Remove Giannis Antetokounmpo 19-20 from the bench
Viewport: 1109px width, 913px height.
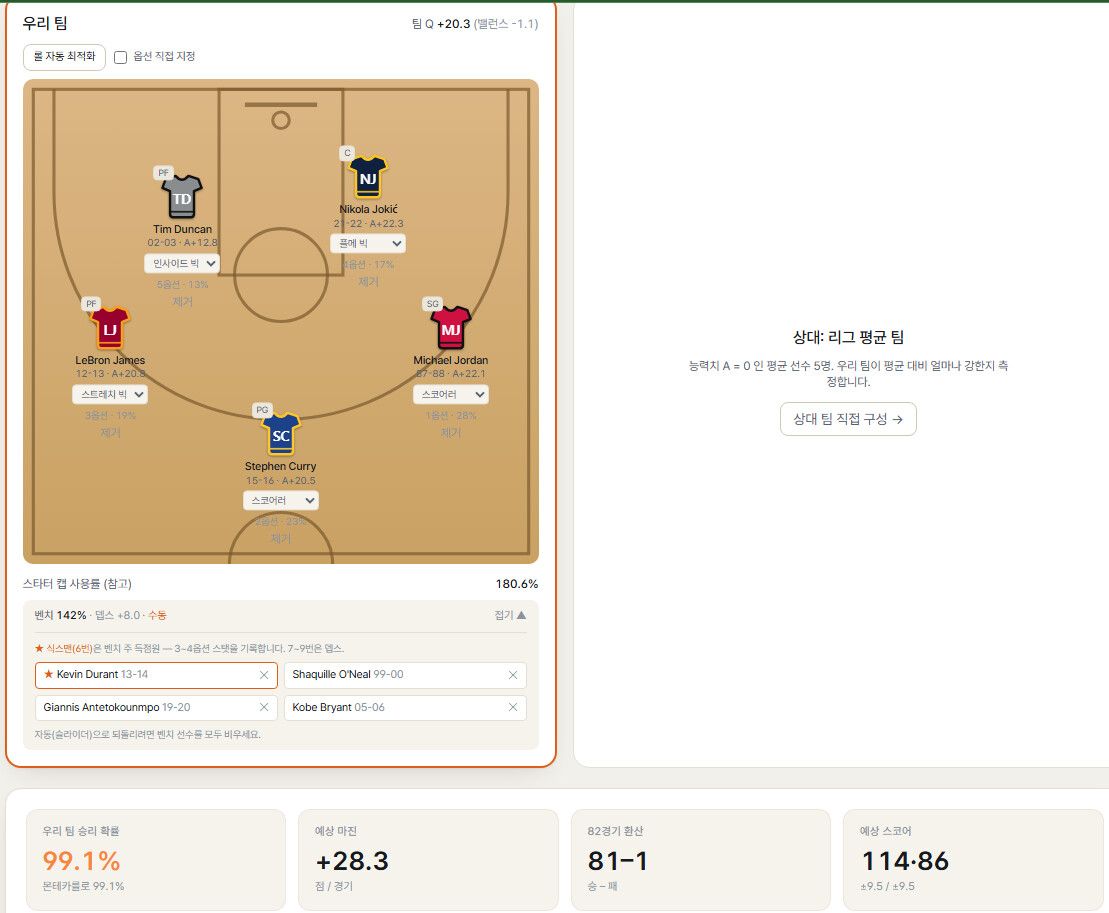coord(264,707)
